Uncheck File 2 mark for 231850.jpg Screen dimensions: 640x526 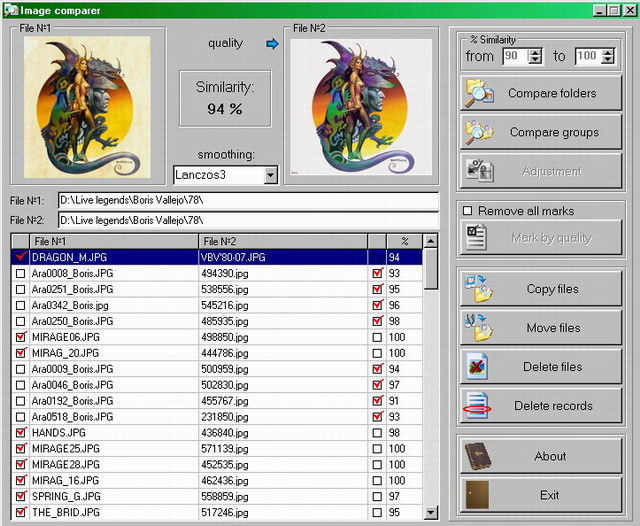point(378,417)
